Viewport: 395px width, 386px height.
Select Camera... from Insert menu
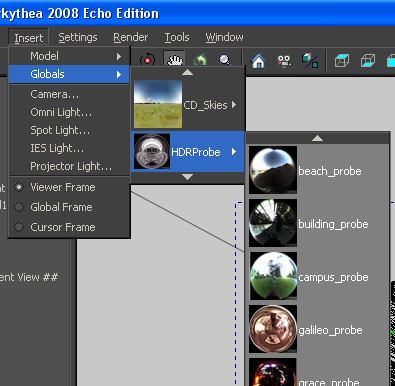pyautogui.click(x=69, y=94)
